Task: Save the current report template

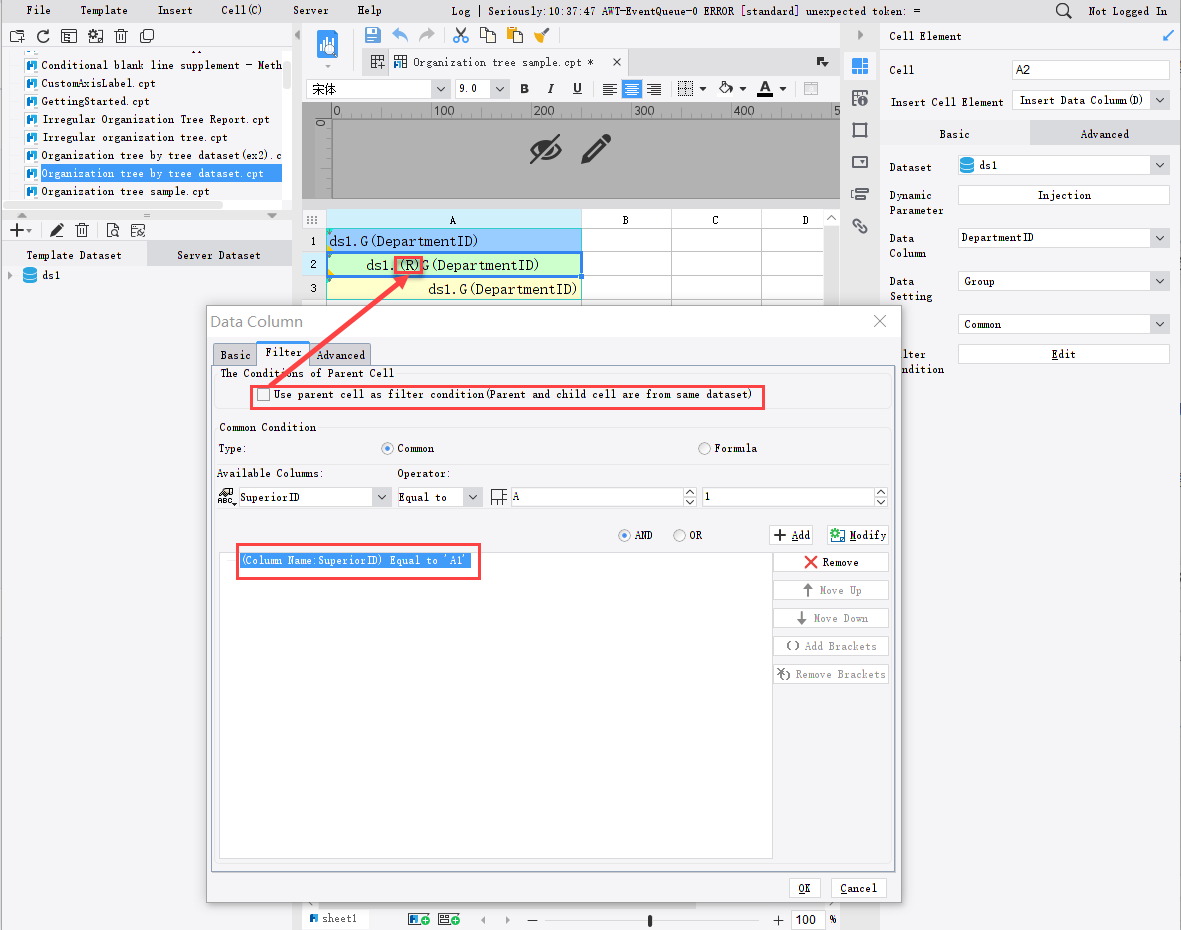Action: [372, 35]
